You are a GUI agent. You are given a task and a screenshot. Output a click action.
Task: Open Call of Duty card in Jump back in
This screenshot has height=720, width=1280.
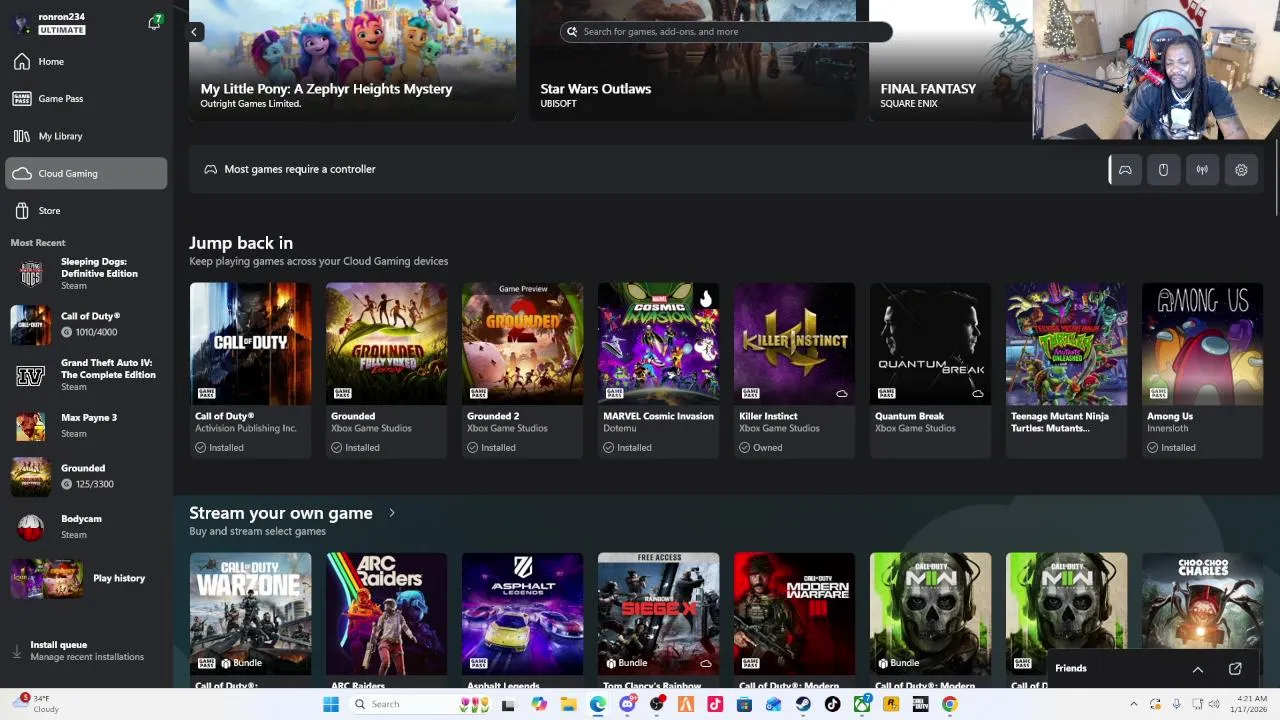coord(250,370)
